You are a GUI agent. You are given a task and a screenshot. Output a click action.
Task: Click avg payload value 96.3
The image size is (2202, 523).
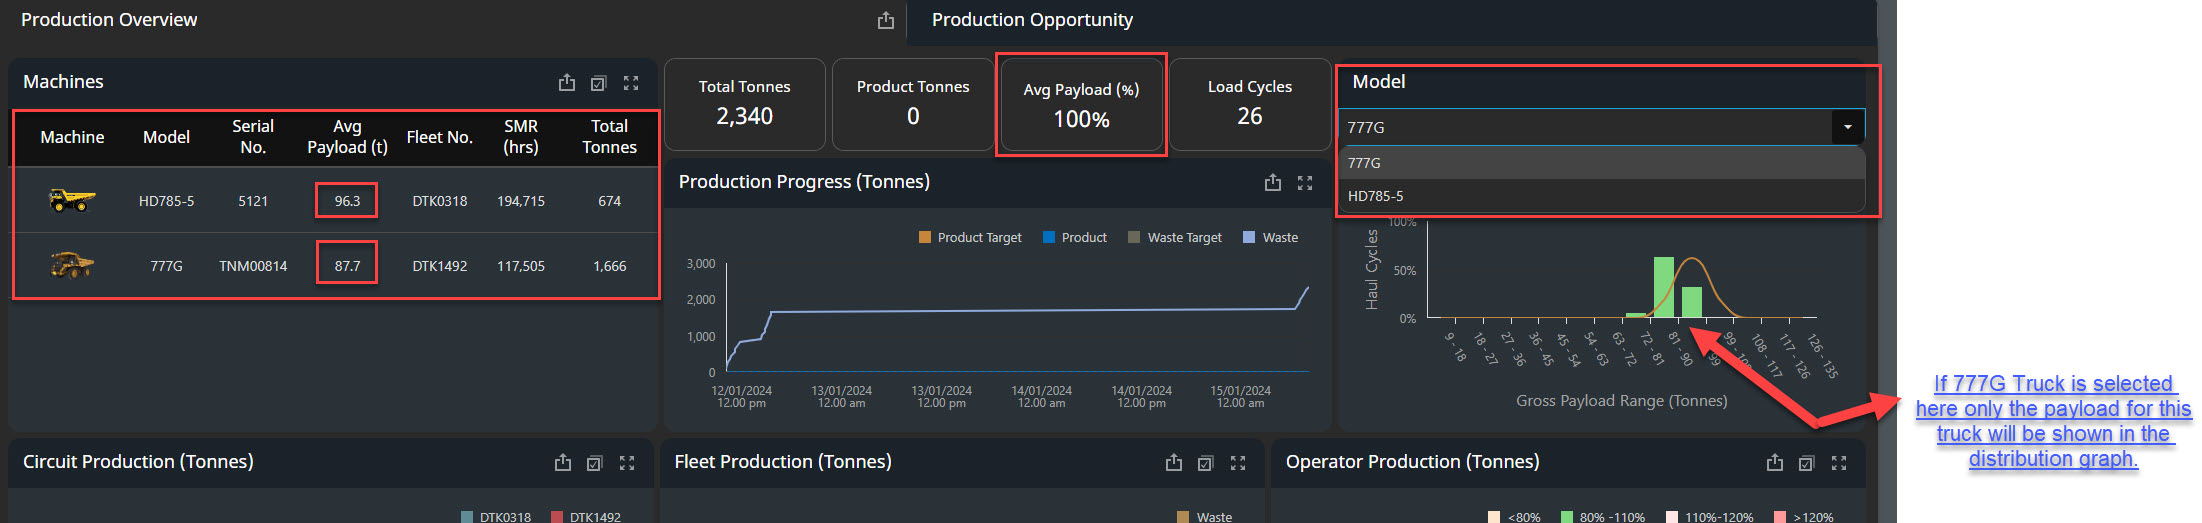click(347, 201)
